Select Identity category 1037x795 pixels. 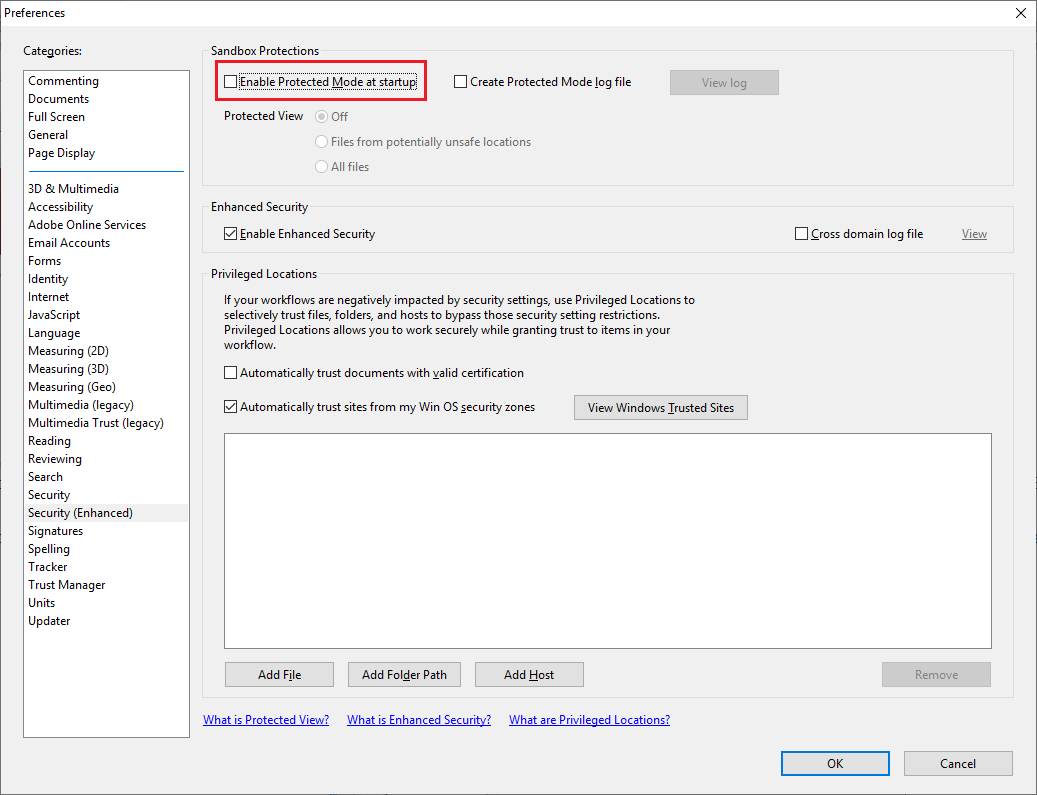(x=106, y=279)
